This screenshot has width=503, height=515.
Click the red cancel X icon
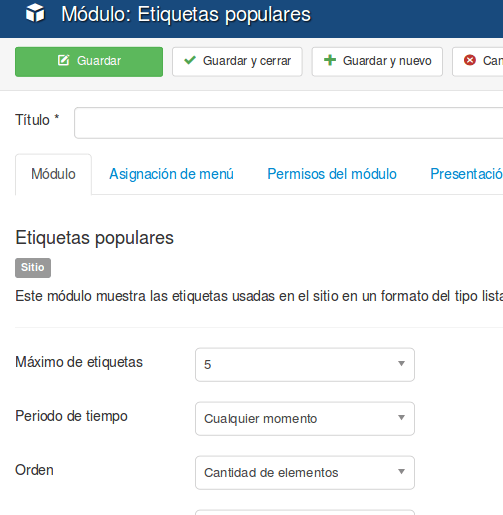470,60
